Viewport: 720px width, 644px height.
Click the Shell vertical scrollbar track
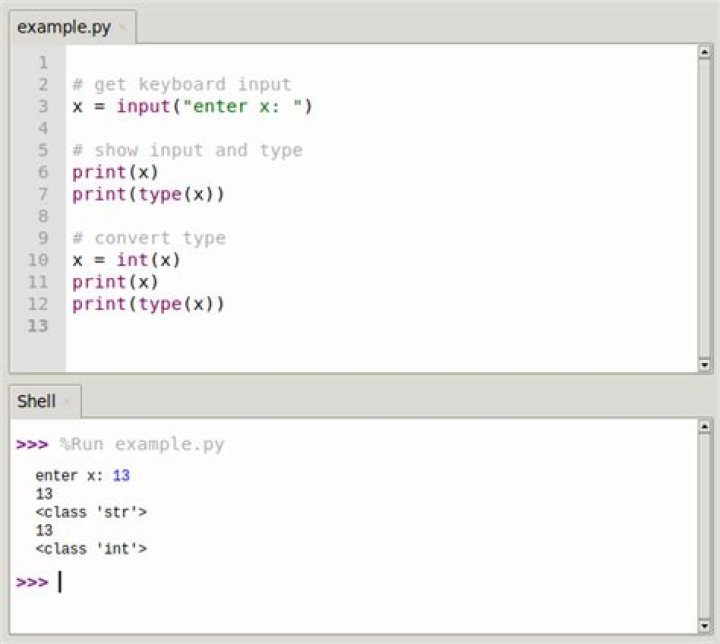(704, 526)
